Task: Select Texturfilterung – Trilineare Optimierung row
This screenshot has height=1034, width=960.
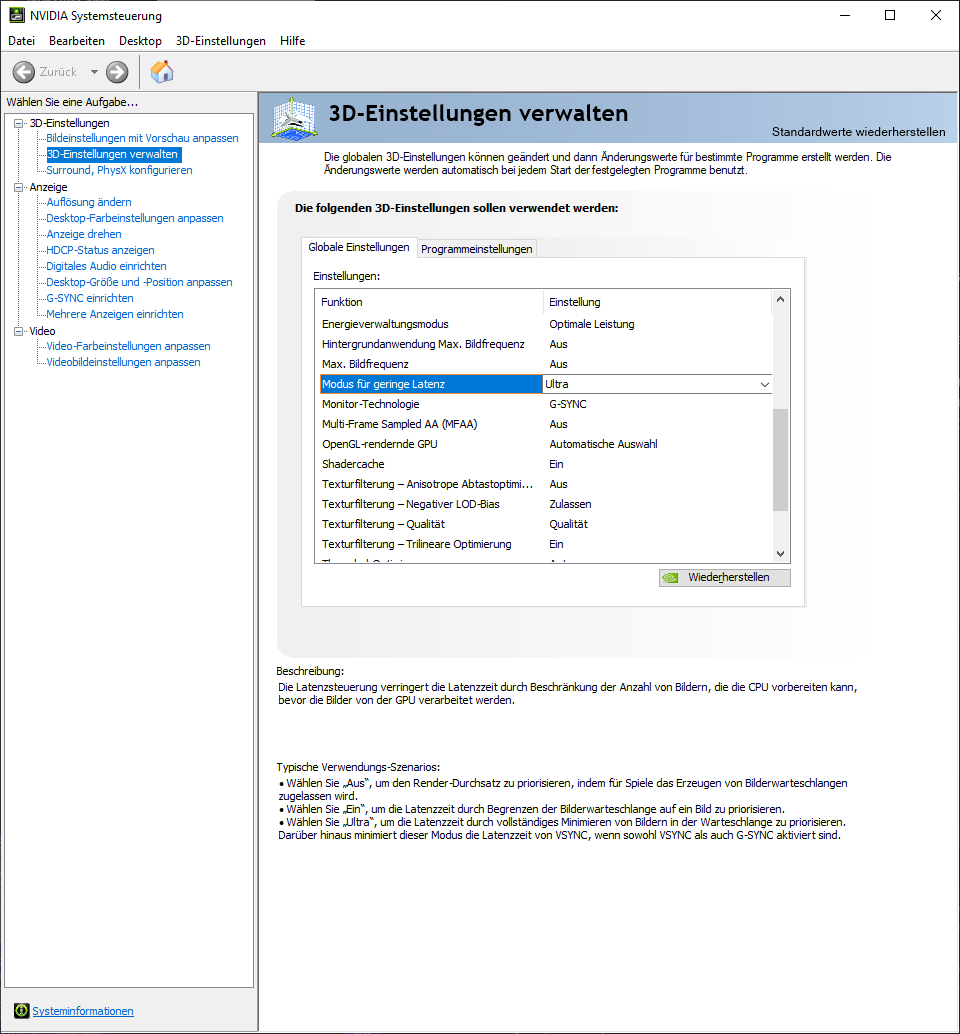Action: click(x=544, y=544)
